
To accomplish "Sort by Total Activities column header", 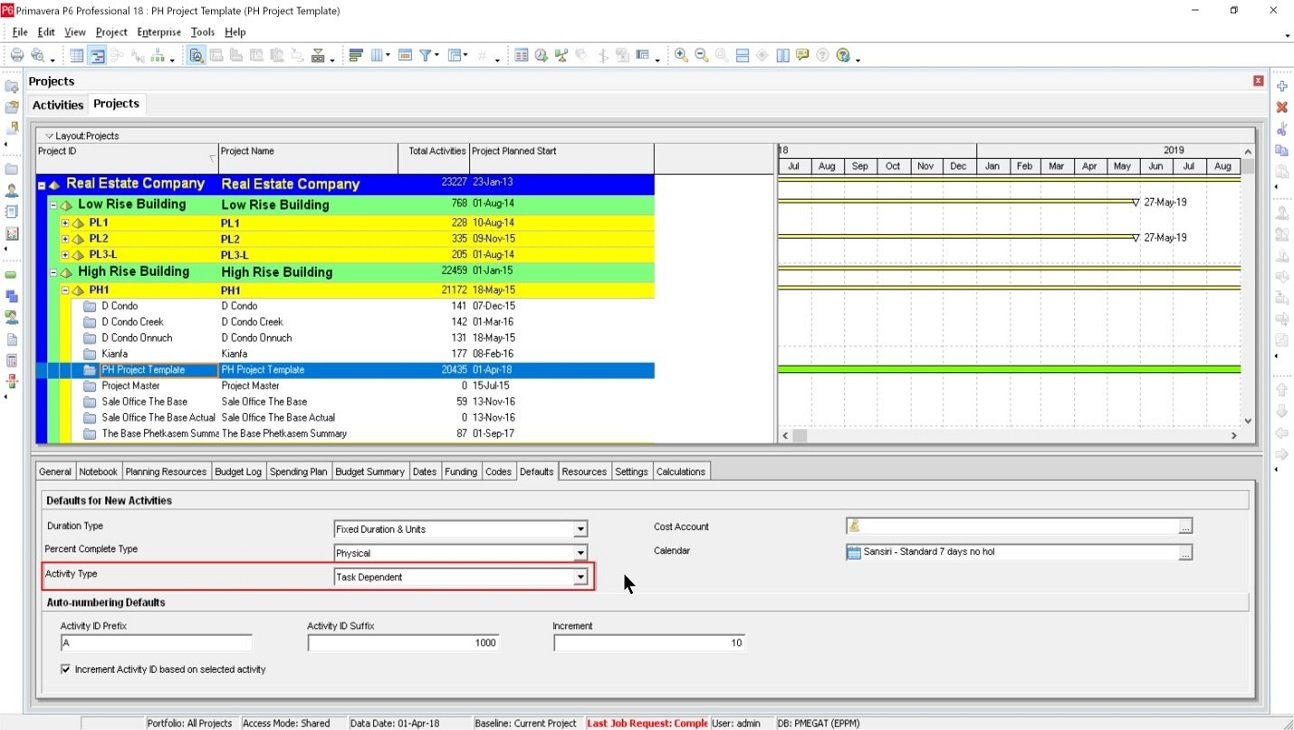I will coord(433,158).
